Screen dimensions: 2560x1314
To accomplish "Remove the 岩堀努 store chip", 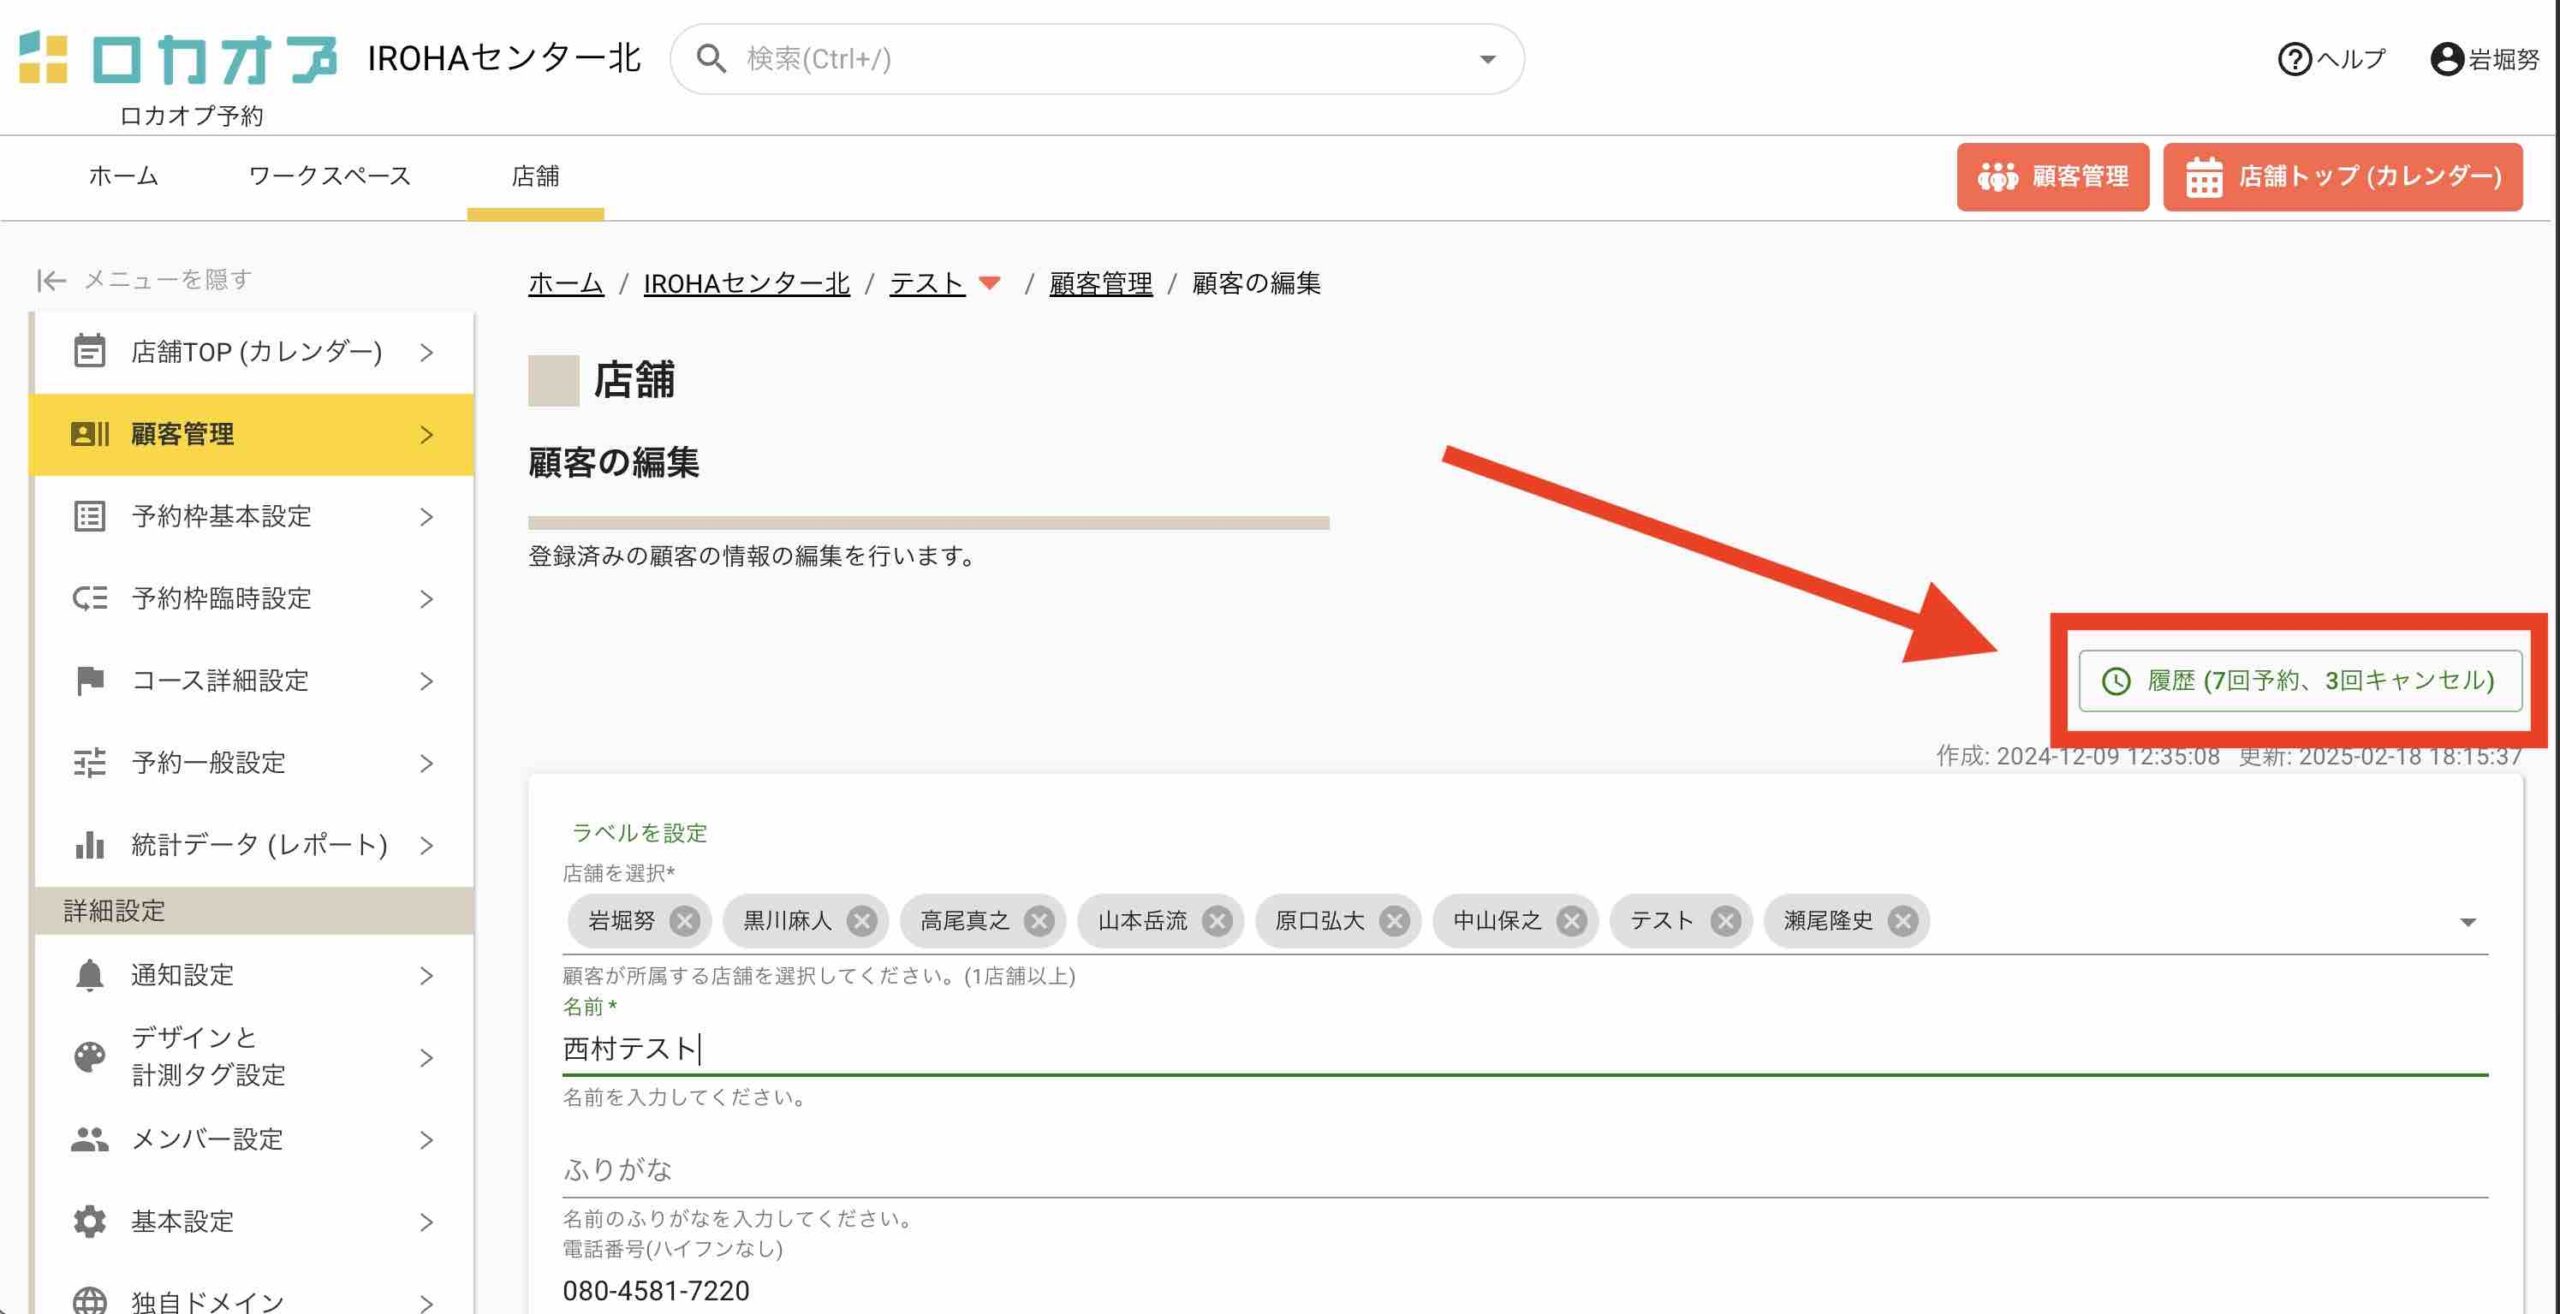I will [684, 921].
